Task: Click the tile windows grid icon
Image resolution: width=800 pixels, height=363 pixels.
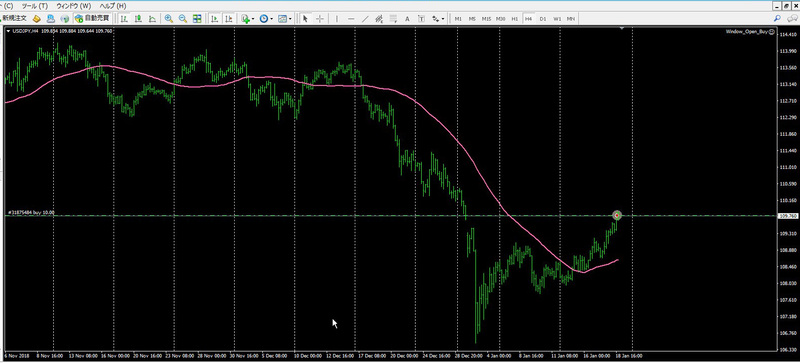Action: click(x=197, y=19)
